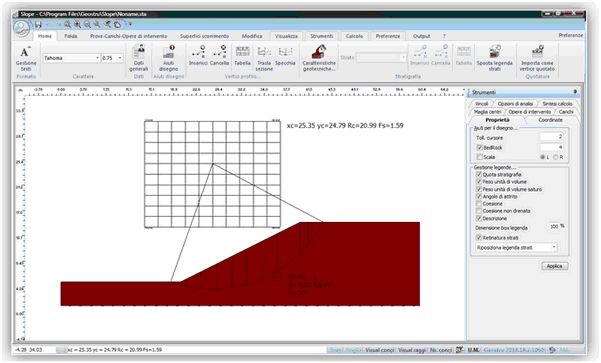Open Aiuti disegno drawing aids

coord(169,58)
